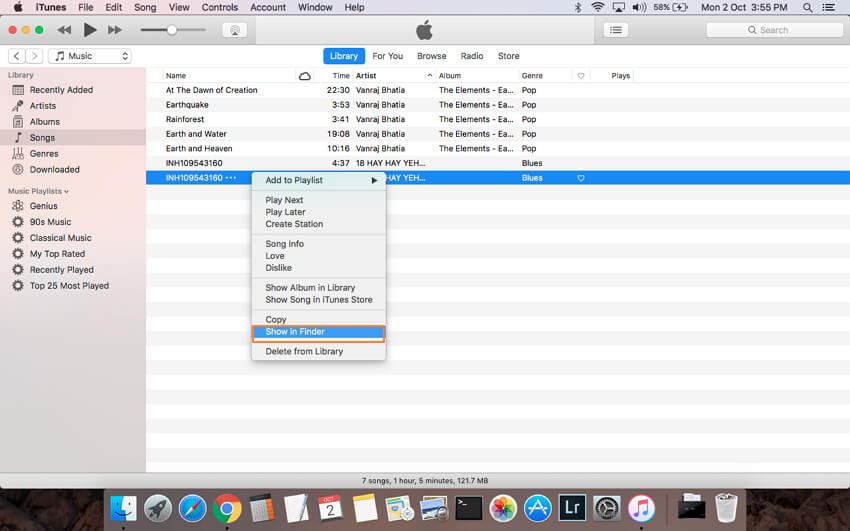Viewport: 850px width, 531px height.
Task: Click the ellipsis on selected INH109543160 row
Action: pyautogui.click(x=231, y=178)
